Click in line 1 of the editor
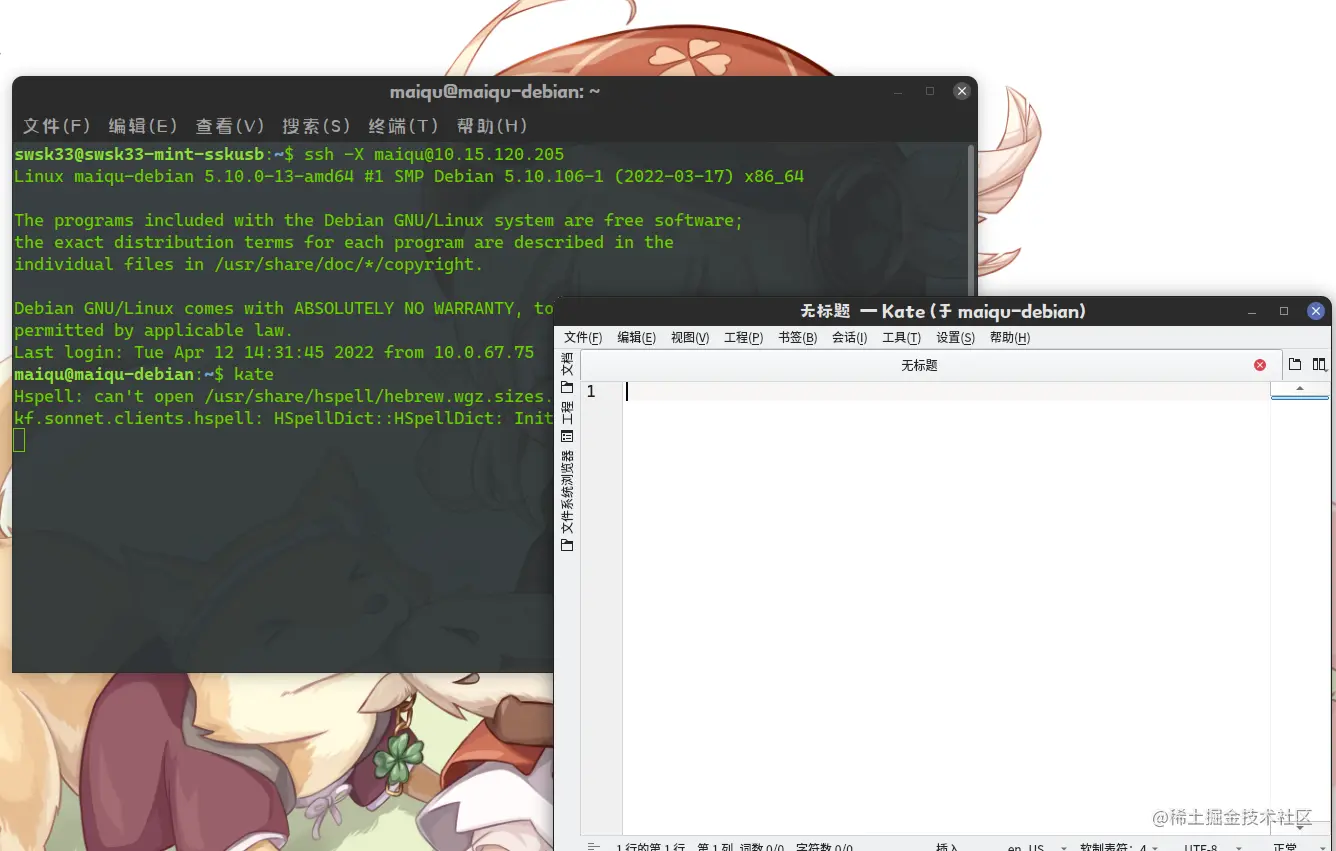Screen dimensions: 1336x851 [x=945, y=391]
